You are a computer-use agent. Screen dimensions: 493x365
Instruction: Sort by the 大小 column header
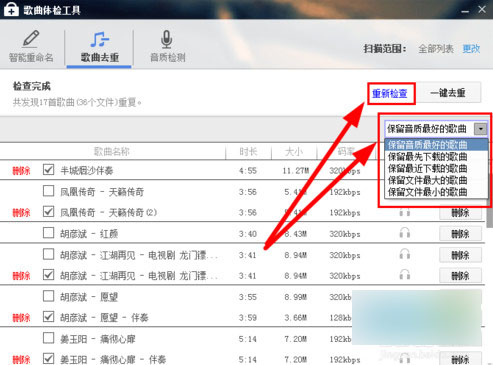pos(294,152)
